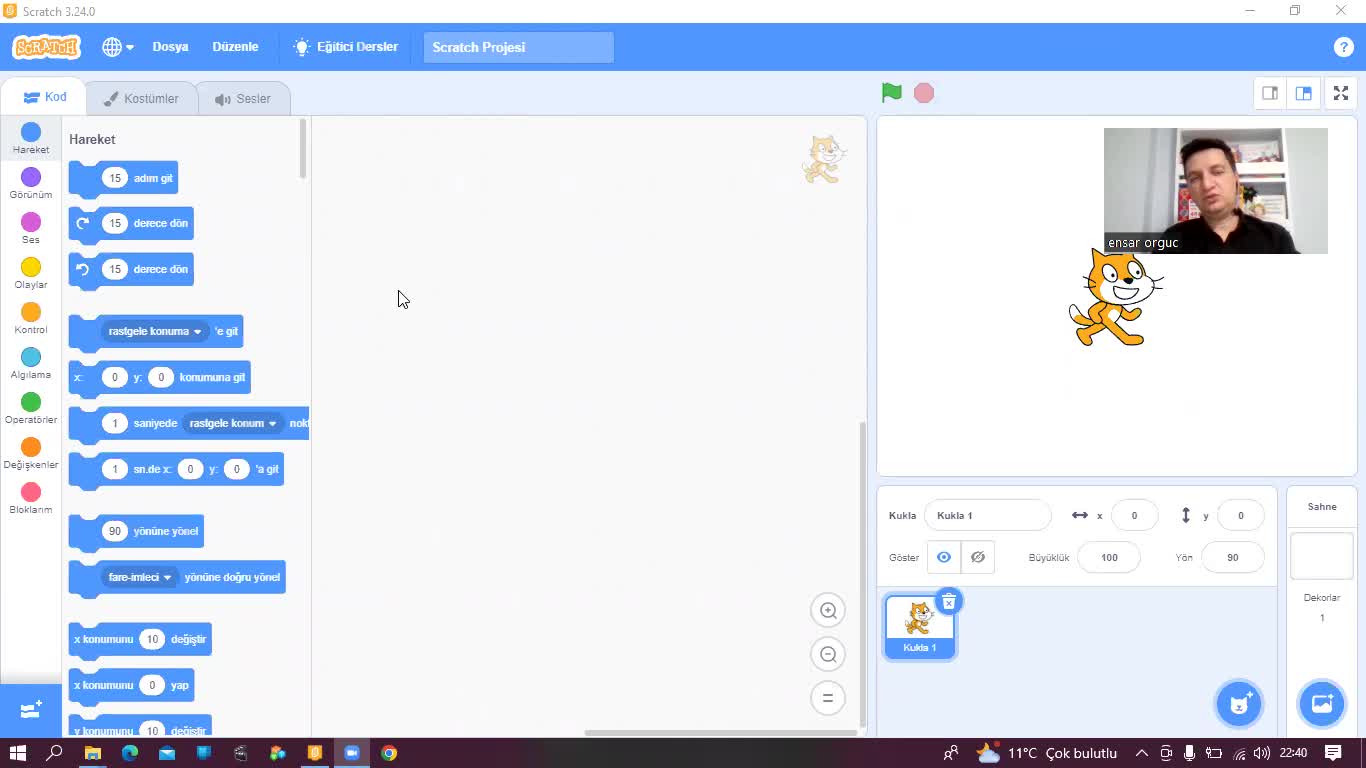Expand 'fare-imleci' dropdown in yönüne doğru yönel
The height and width of the screenshot is (768, 1366).
tap(140, 577)
